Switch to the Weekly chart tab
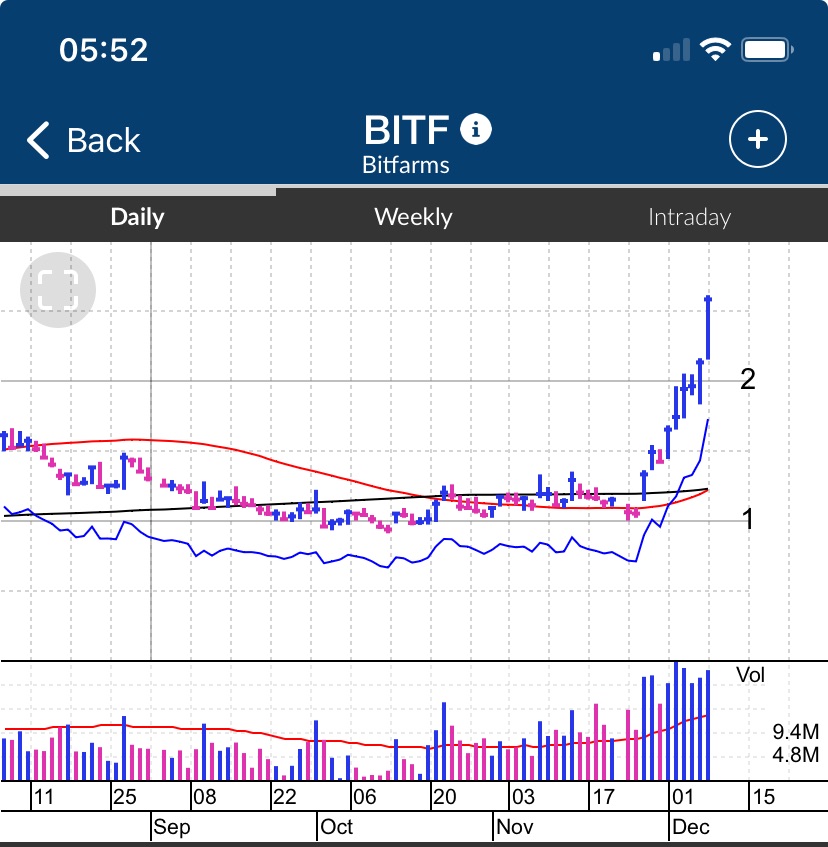The width and height of the screenshot is (828, 847). coord(413,217)
